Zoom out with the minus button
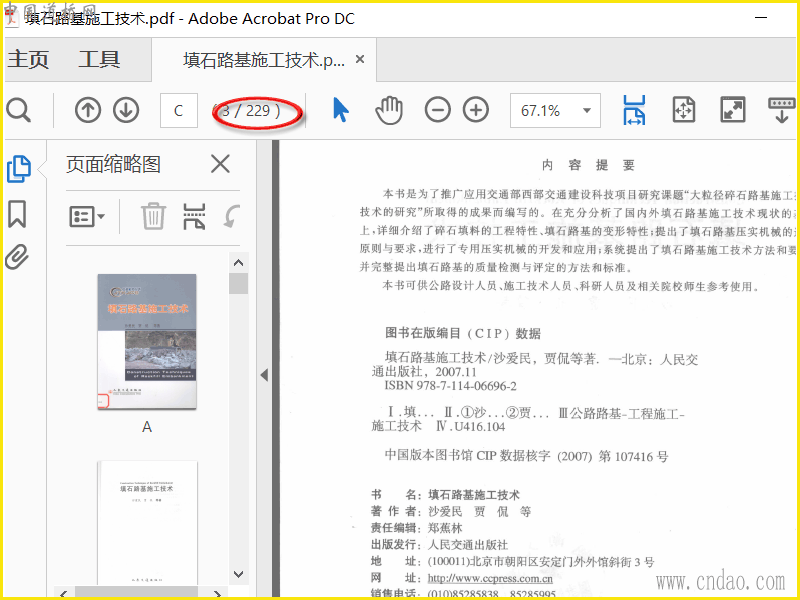 [x=437, y=110]
